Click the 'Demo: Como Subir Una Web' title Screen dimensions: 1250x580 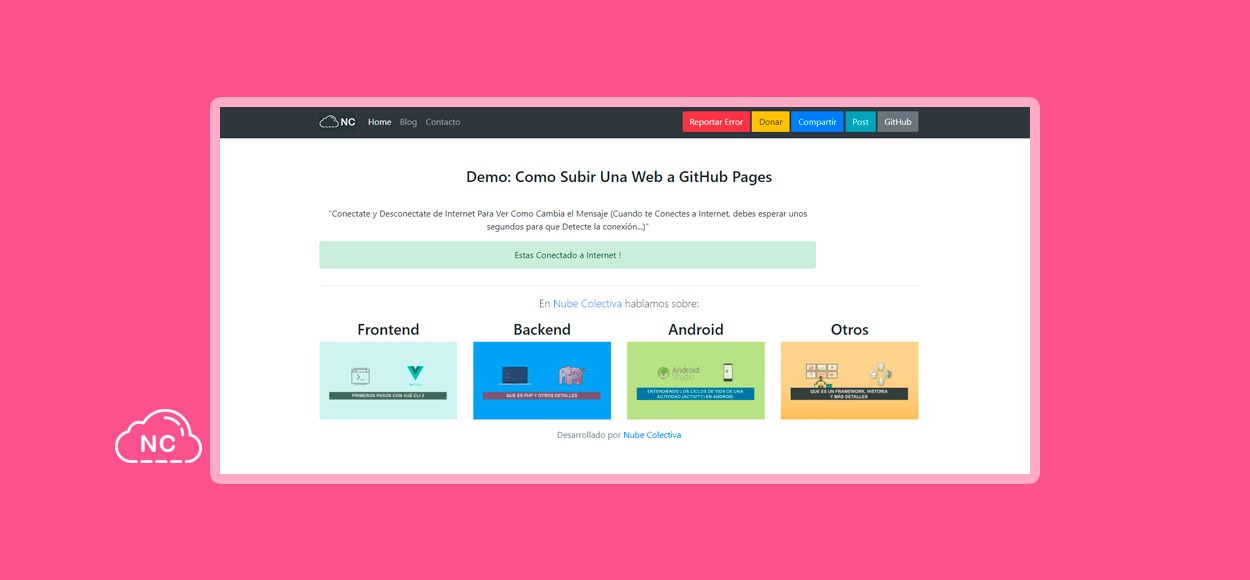tap(619, 177)
